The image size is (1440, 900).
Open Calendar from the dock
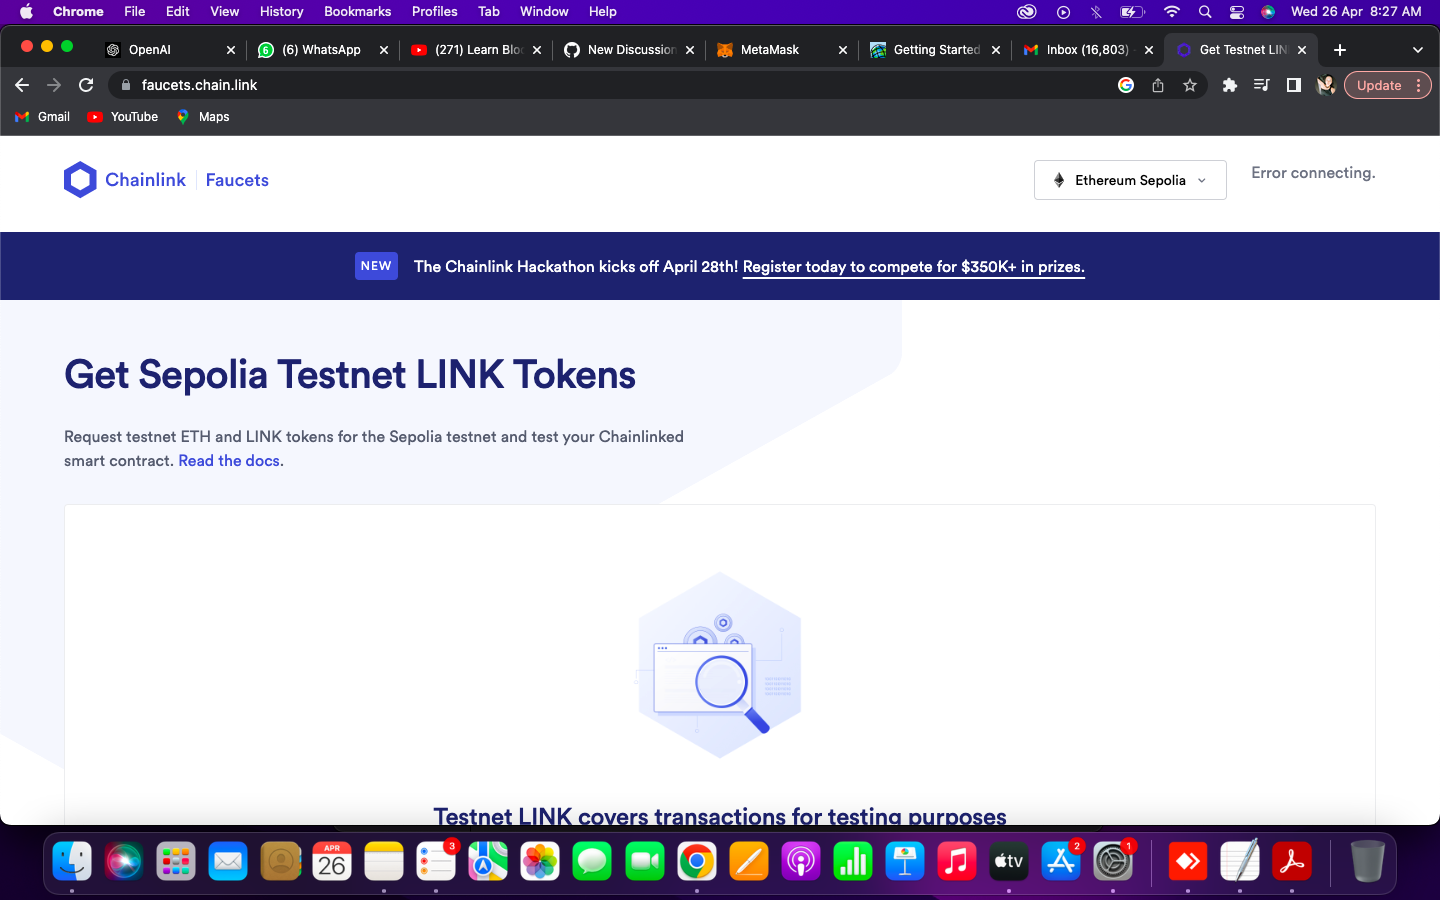(332, 861)
